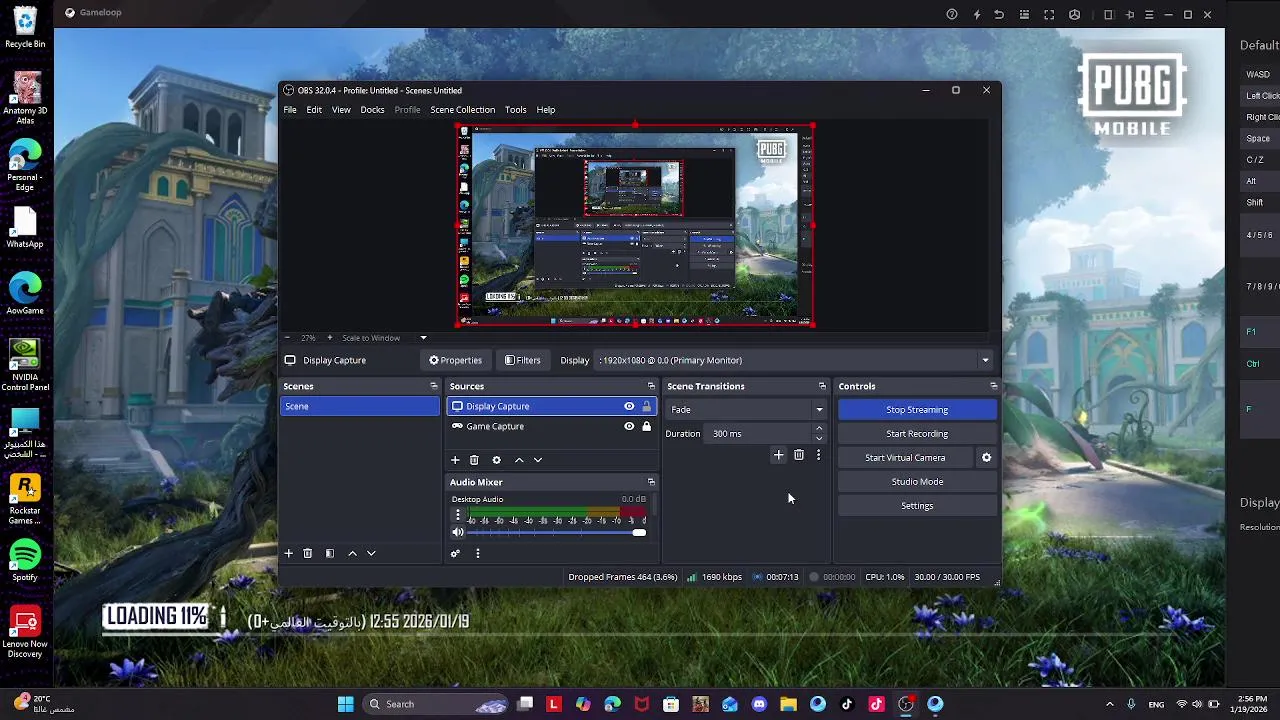Select Game Capture source row

pyautogui.click(x=550, y=426)
